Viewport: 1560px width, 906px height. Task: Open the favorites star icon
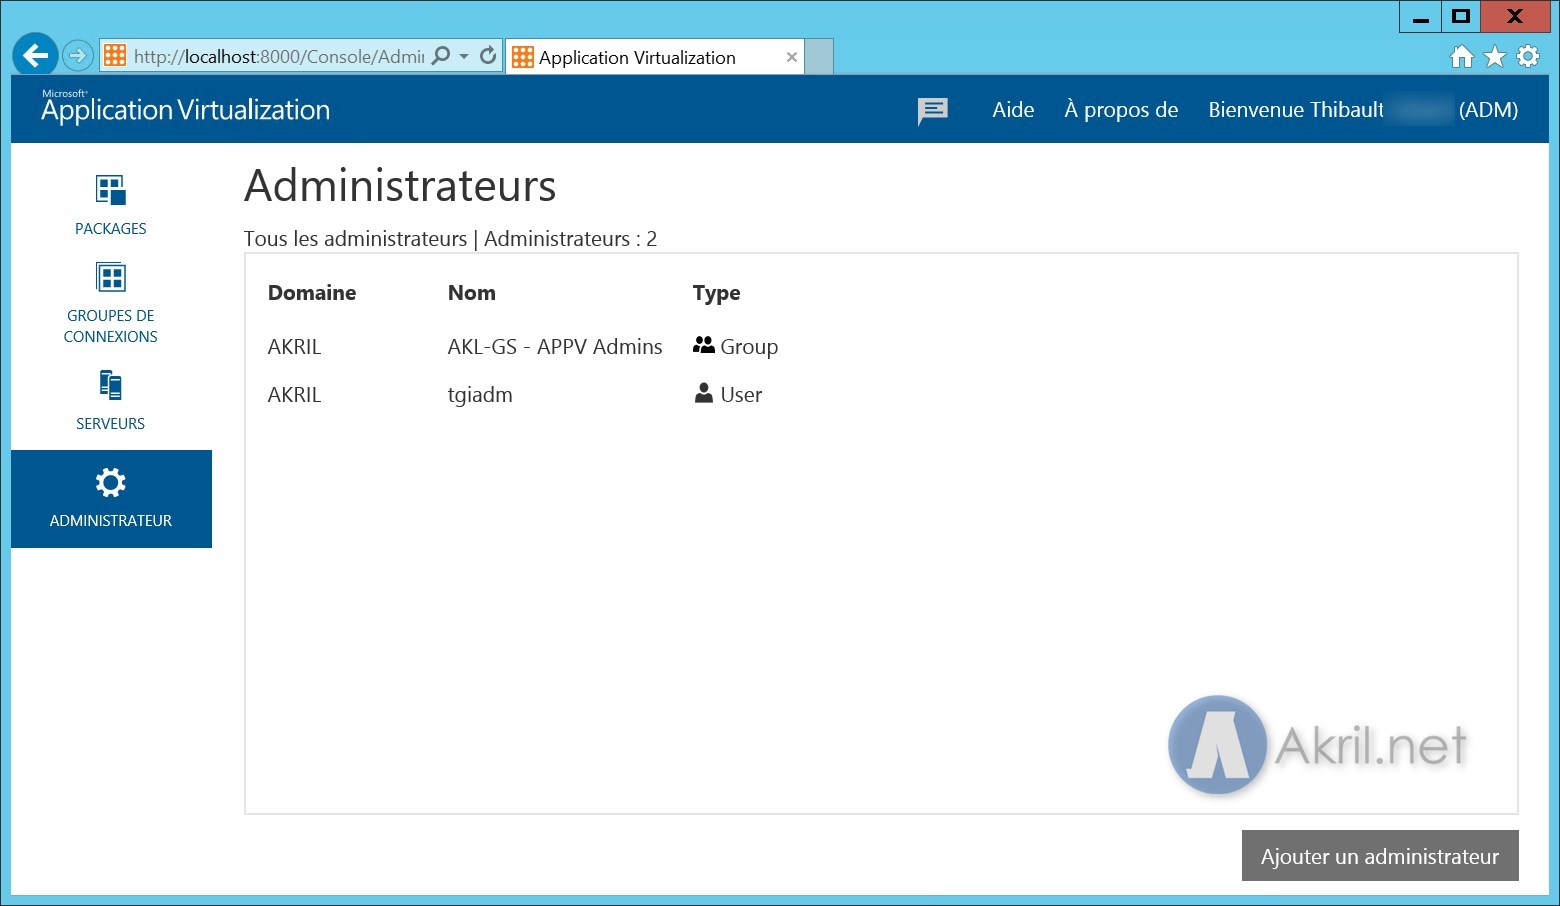click(x=1495, y=57)
